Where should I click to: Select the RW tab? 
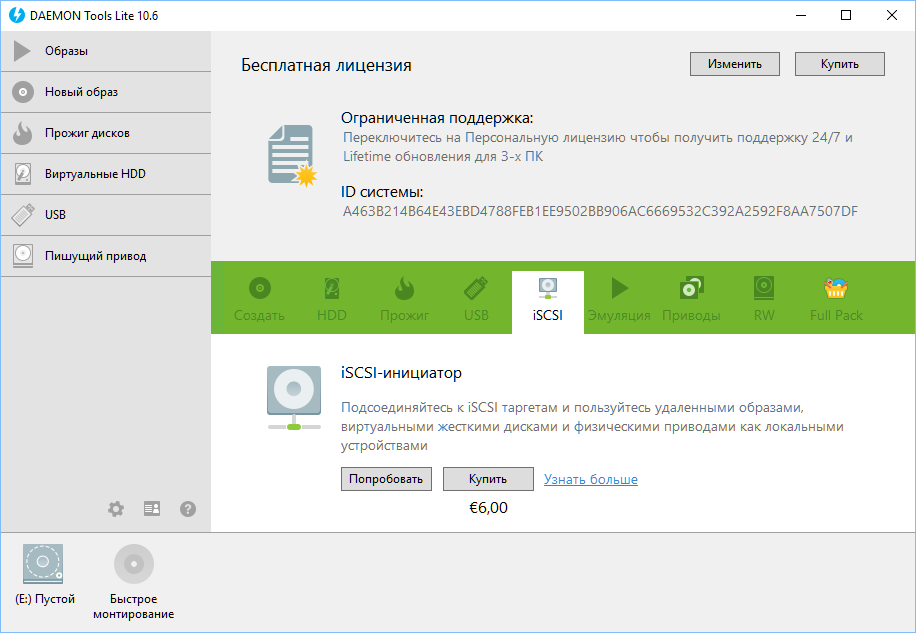pos(764,300)
